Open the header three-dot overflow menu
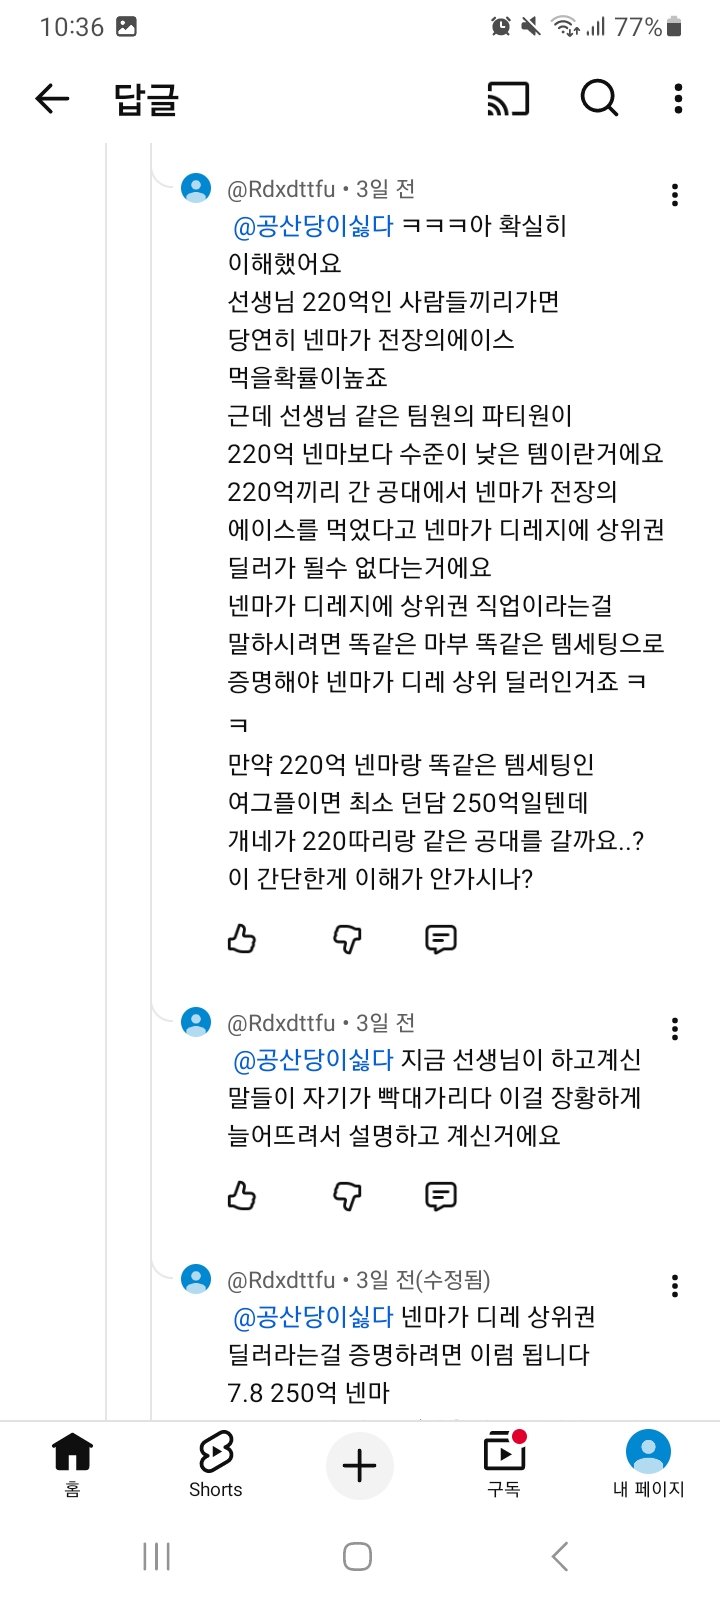This screenshot has width=720, height=1600. tap(678, 98)
